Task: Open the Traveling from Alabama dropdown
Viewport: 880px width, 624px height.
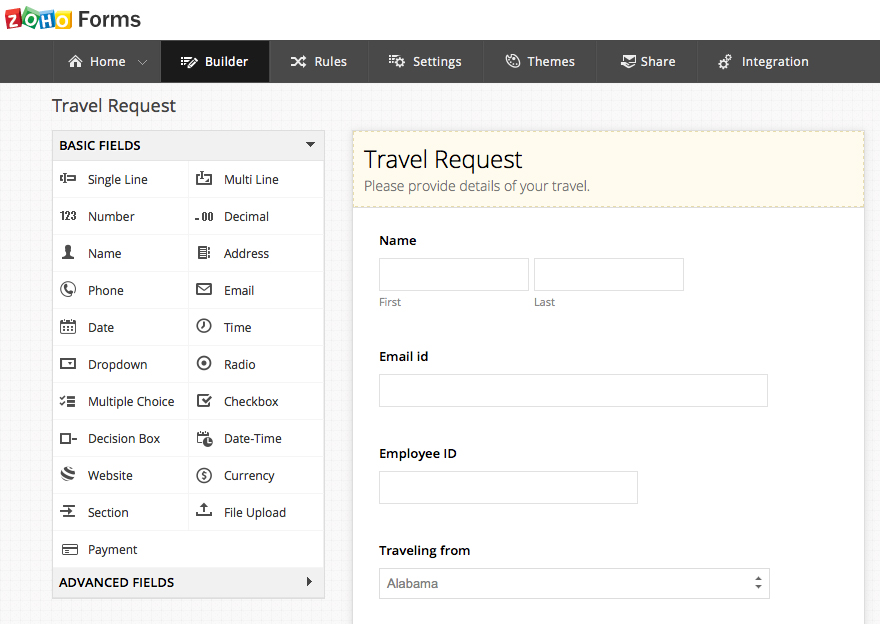Action: pos(574,584)
